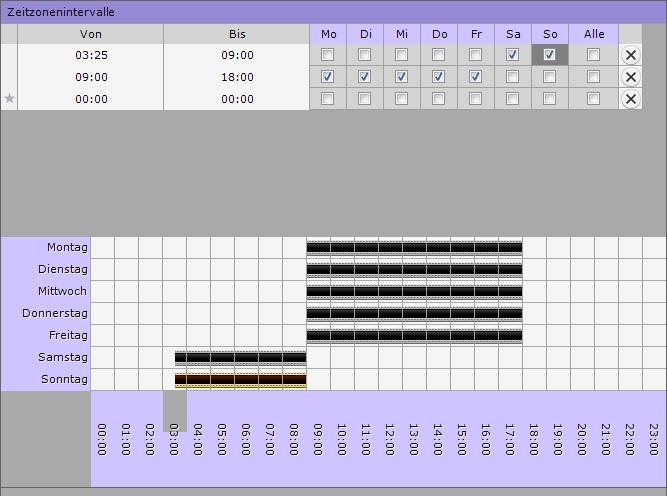The image size is (667, 496).
Task: Check Alle checkbox in 03:25 row
Action: (x=593, y=54)
